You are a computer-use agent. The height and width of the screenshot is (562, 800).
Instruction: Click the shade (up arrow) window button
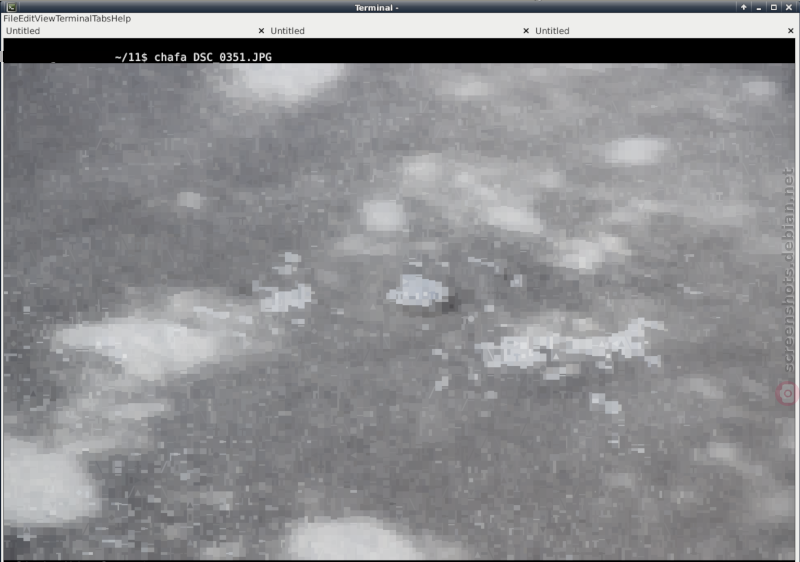pos(743,7)
